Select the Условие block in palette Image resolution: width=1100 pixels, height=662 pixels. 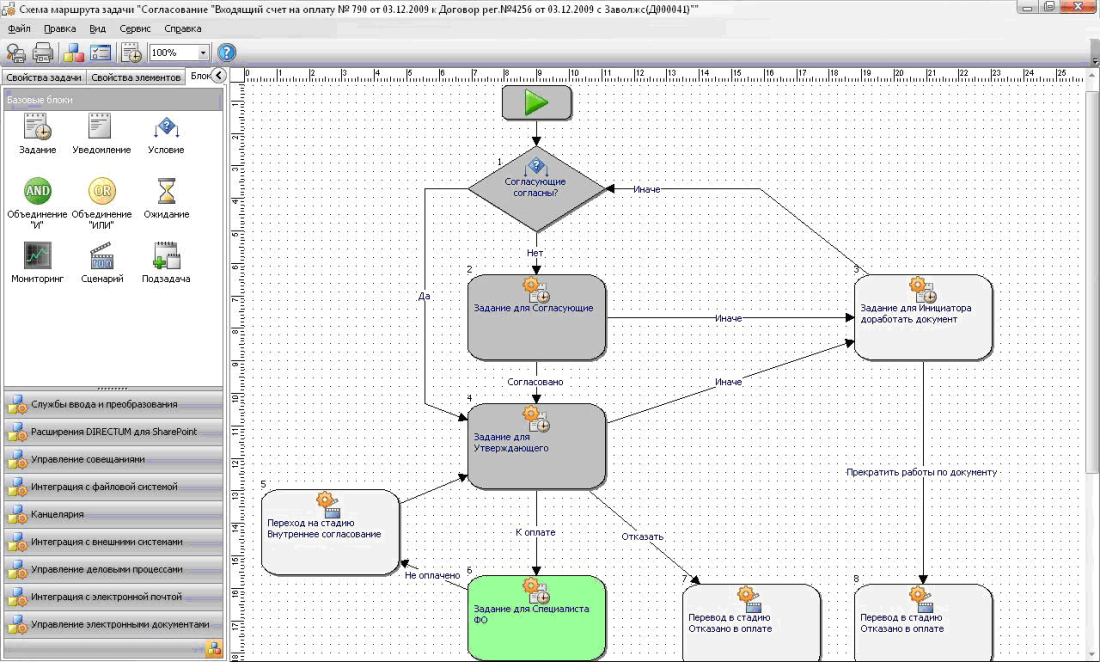tap(166, 133)
